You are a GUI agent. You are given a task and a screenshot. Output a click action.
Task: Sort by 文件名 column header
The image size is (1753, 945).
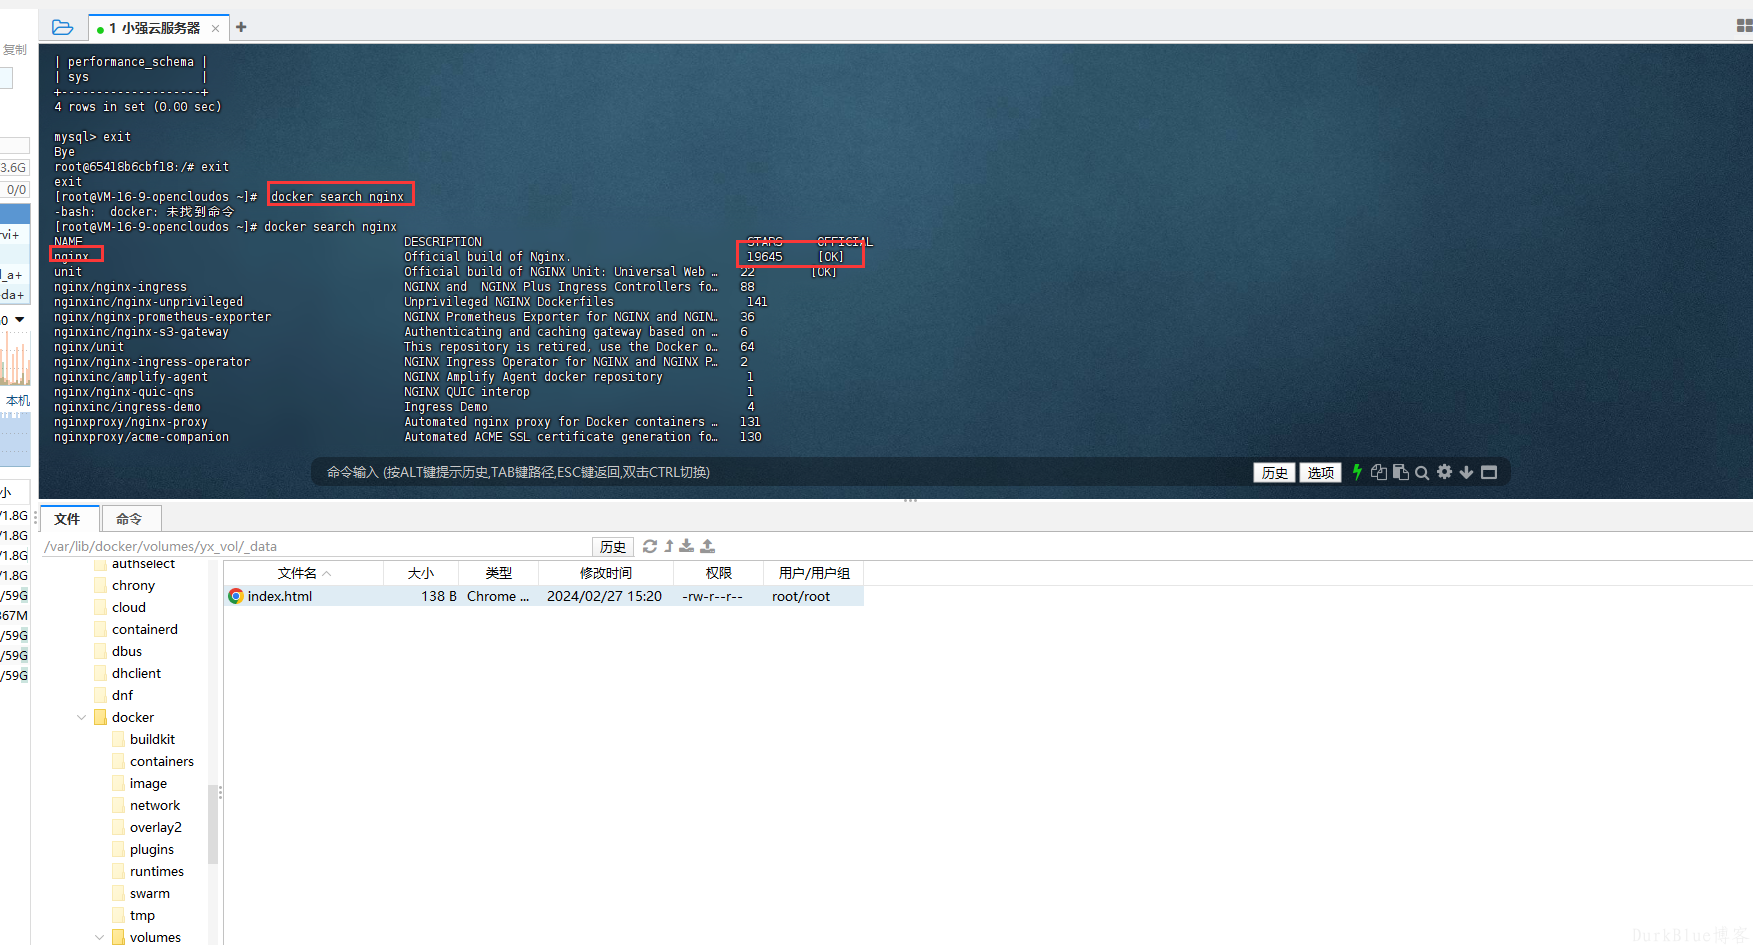(x=304, y=573)
